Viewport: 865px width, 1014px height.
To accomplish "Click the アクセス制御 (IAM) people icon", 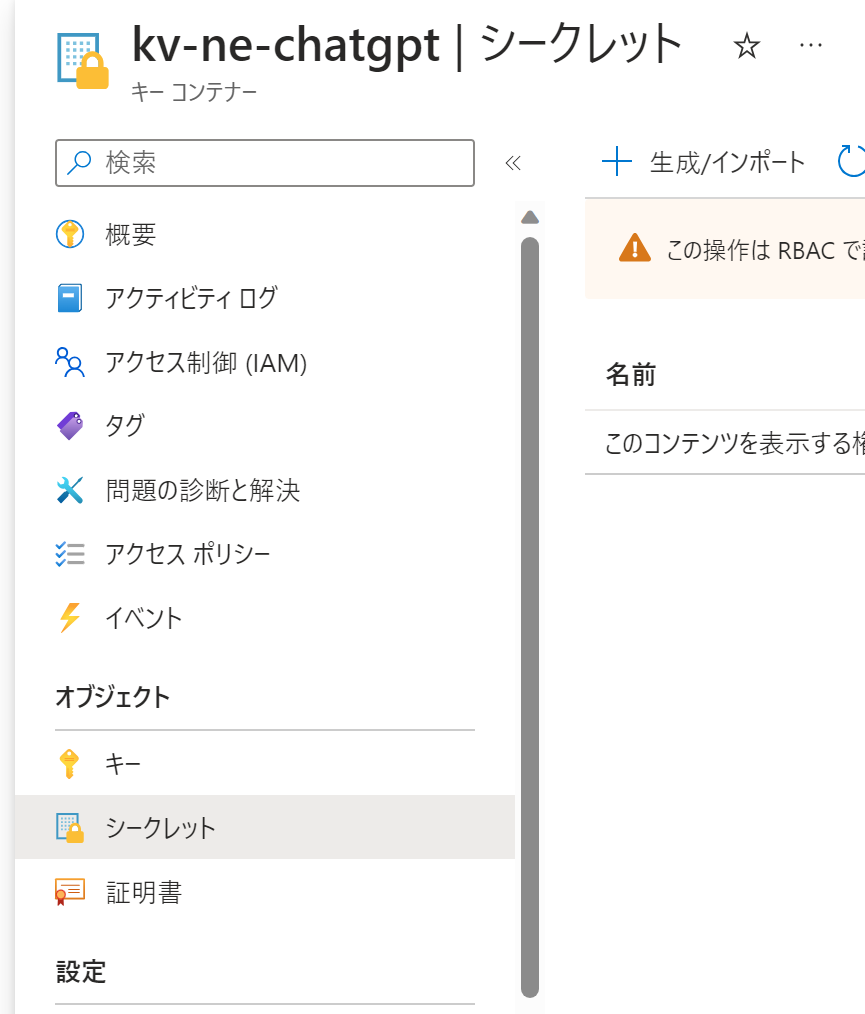I will tap(70, 362).
